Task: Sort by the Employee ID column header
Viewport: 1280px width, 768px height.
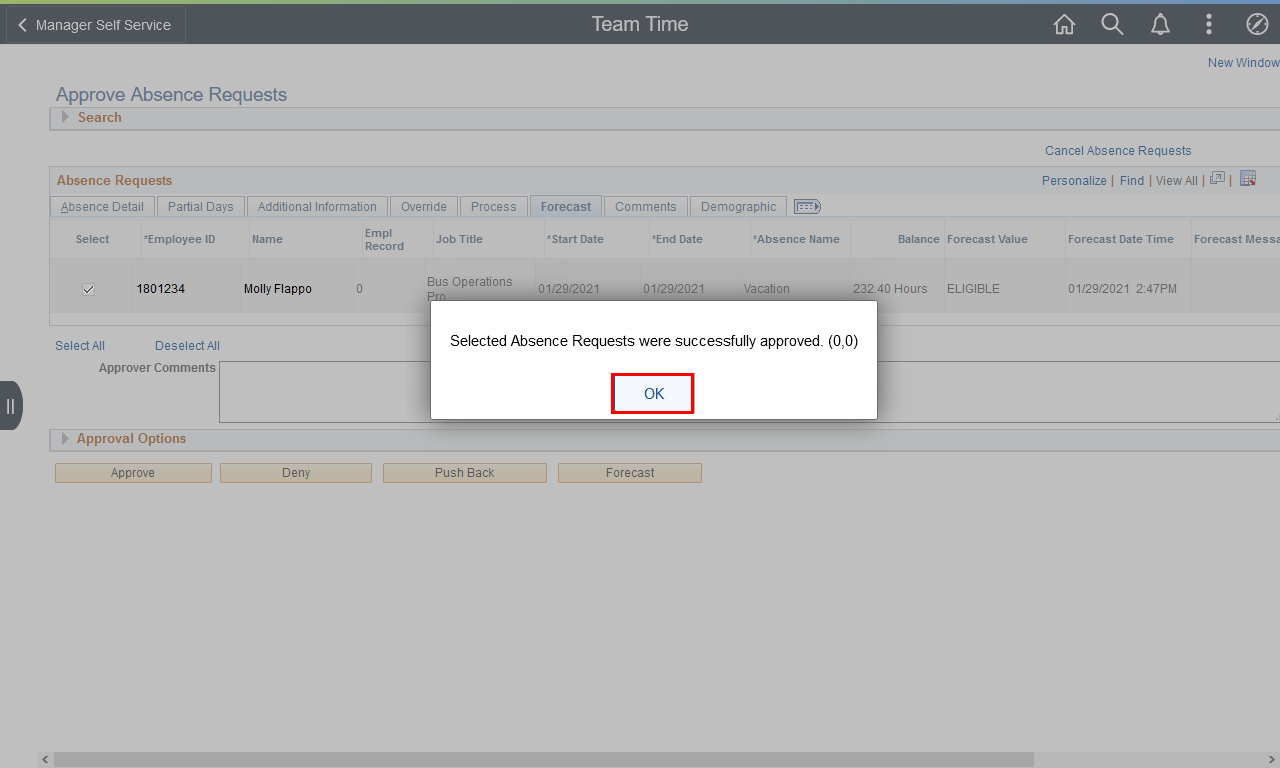Action: 180,240
